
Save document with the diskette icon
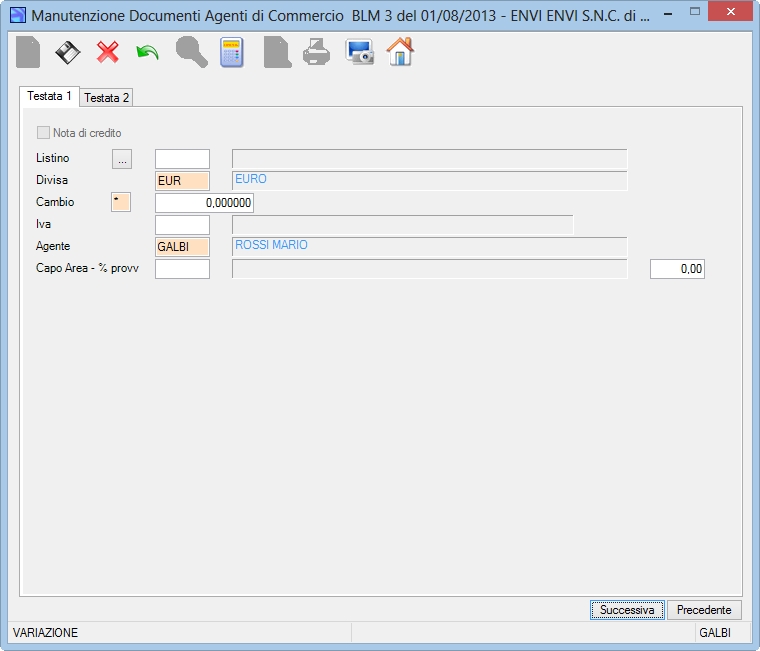[67, 52]
